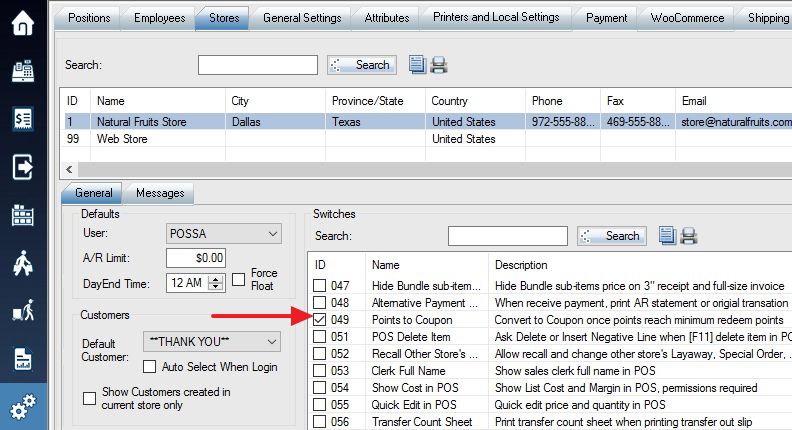This screenshot has width=792, height=430.
Task: Click the stores list scroll left arrow
Action: click(x=69, y=169)
